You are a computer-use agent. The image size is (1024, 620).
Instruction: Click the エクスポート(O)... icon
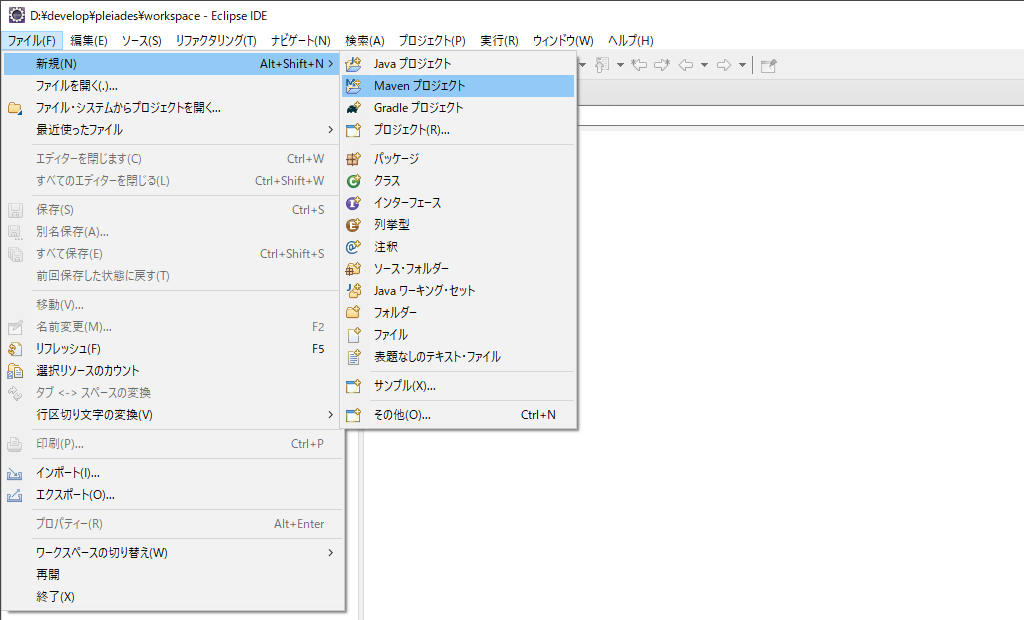tap(15, 496)
